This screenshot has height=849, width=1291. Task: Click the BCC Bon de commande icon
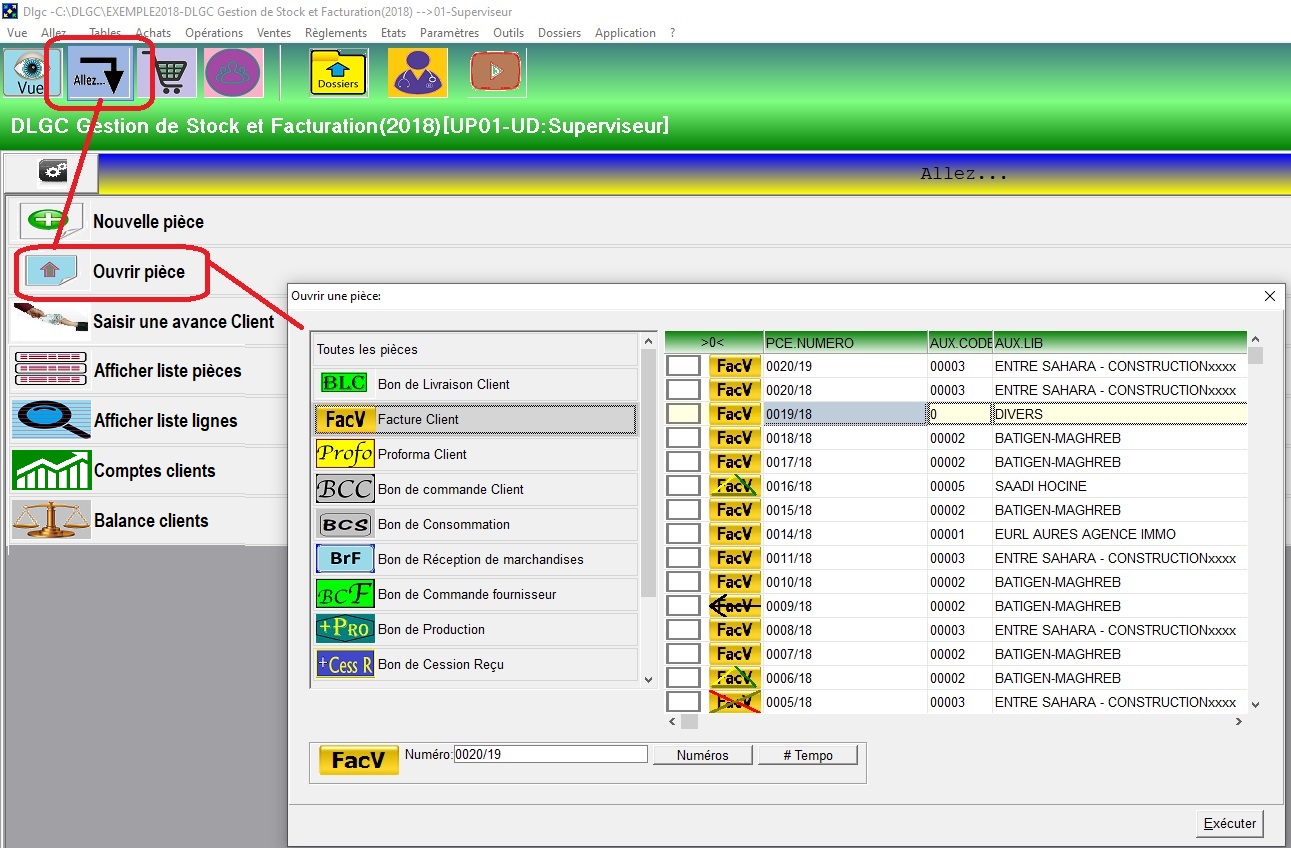[345, 489]
